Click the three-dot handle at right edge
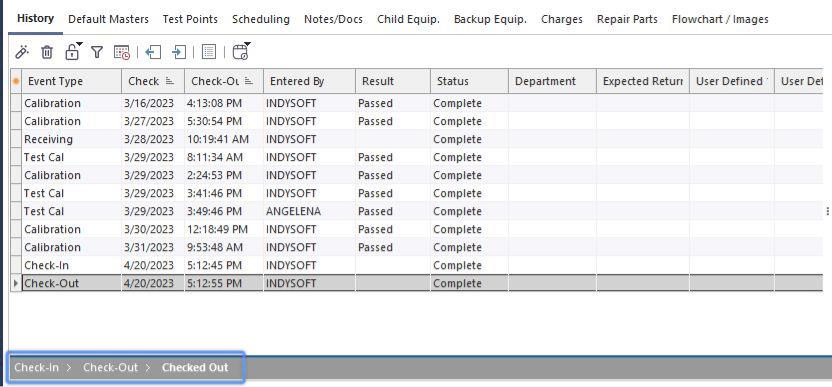 (x=828, y=211)
